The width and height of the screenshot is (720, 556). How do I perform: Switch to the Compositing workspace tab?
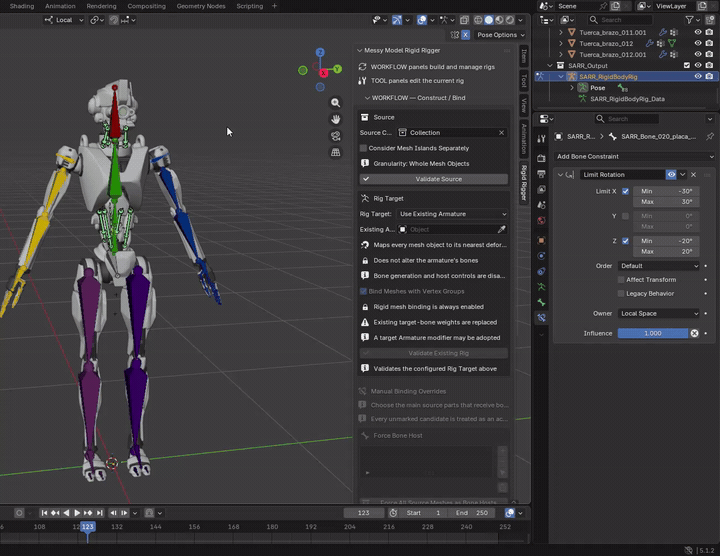point(146,6)
